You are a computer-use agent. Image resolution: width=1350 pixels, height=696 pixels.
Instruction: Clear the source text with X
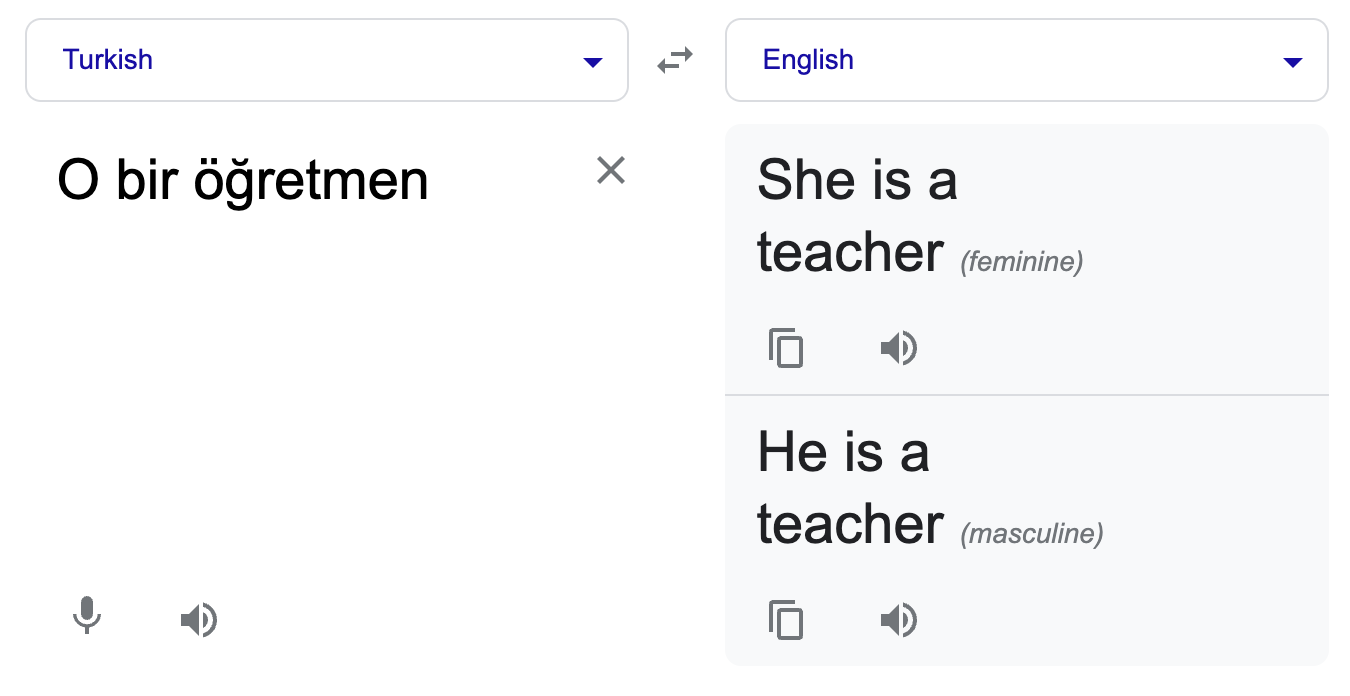(x=610, y=170)
